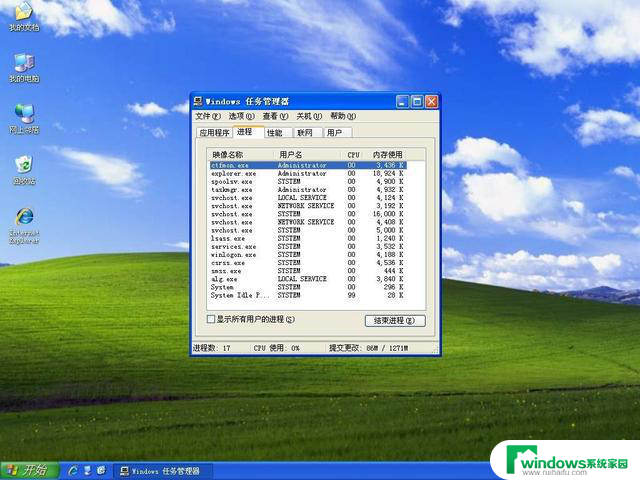
Task: Click the 结束进程 button
Action: [x=395, y=321]
